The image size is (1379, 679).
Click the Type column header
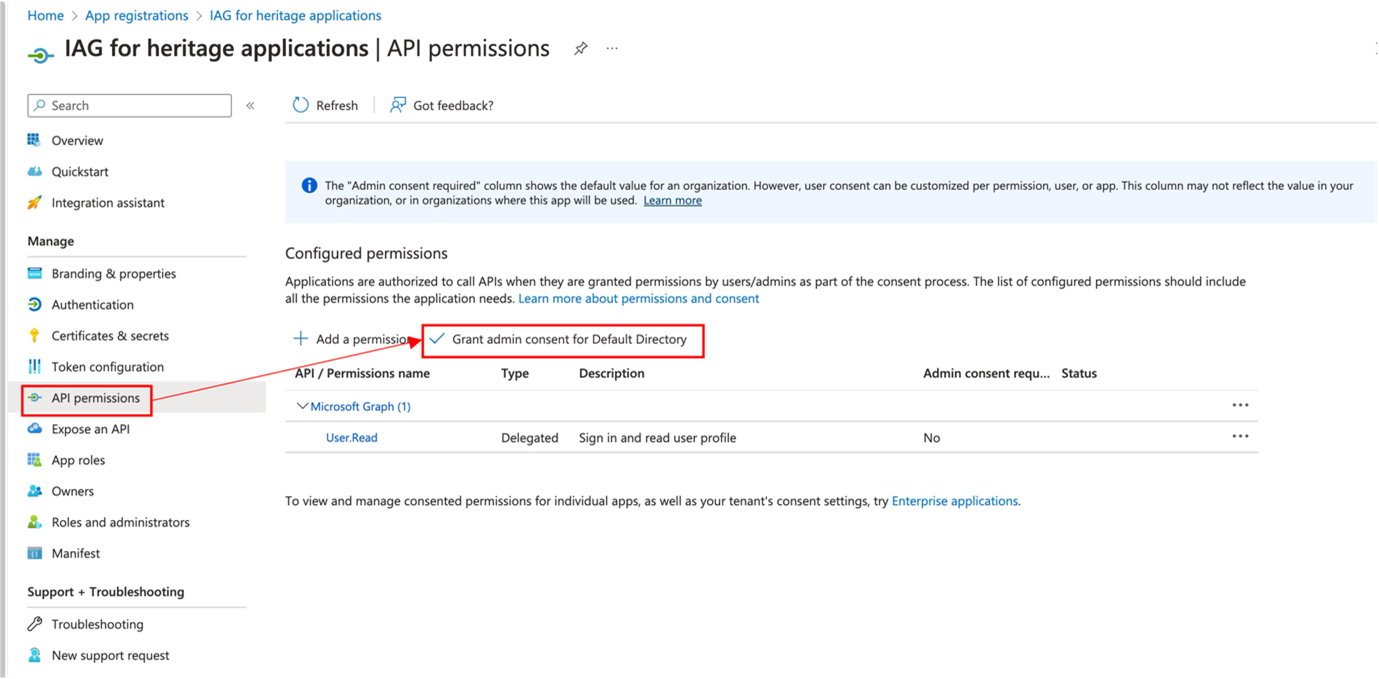click(514, 373)
